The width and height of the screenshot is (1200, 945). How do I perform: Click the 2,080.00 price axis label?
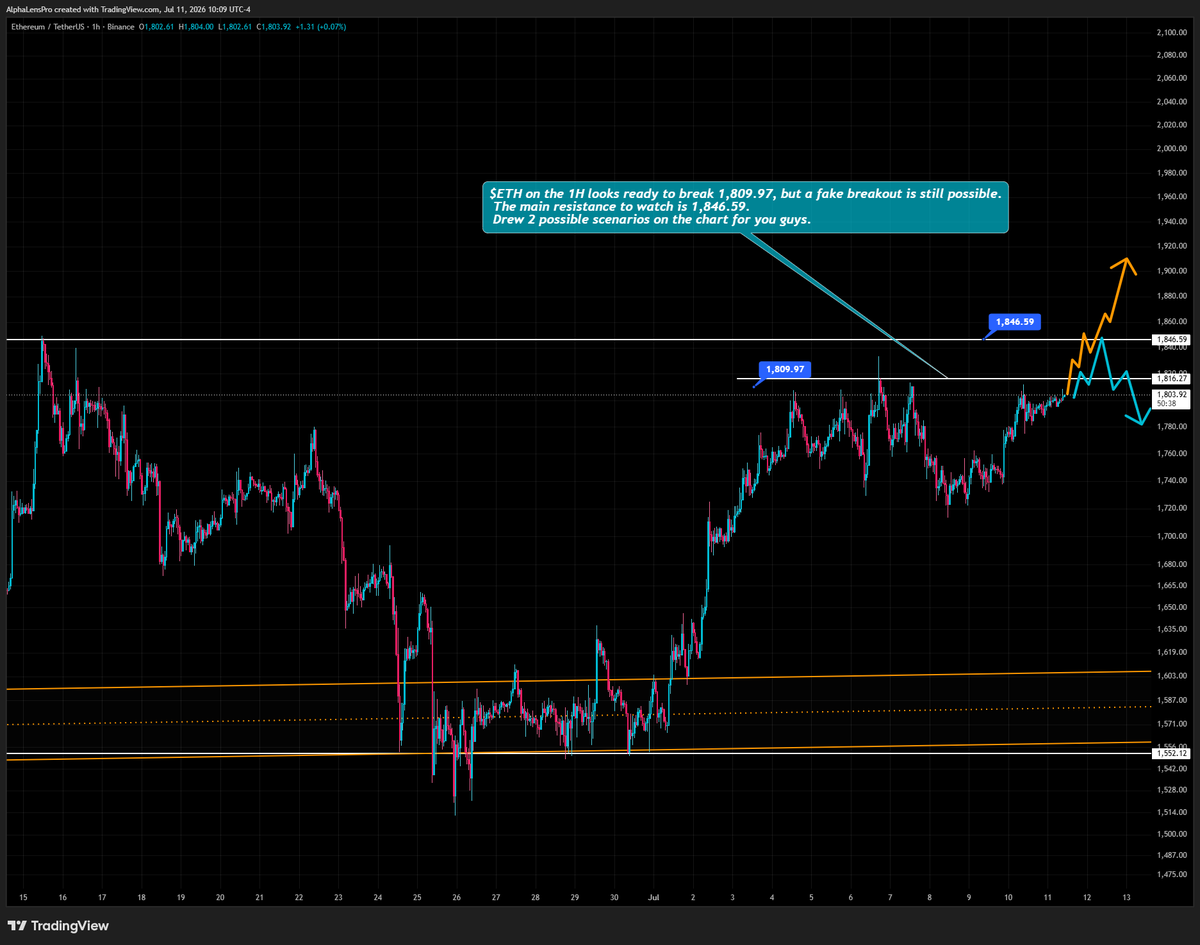point(1171,54)
